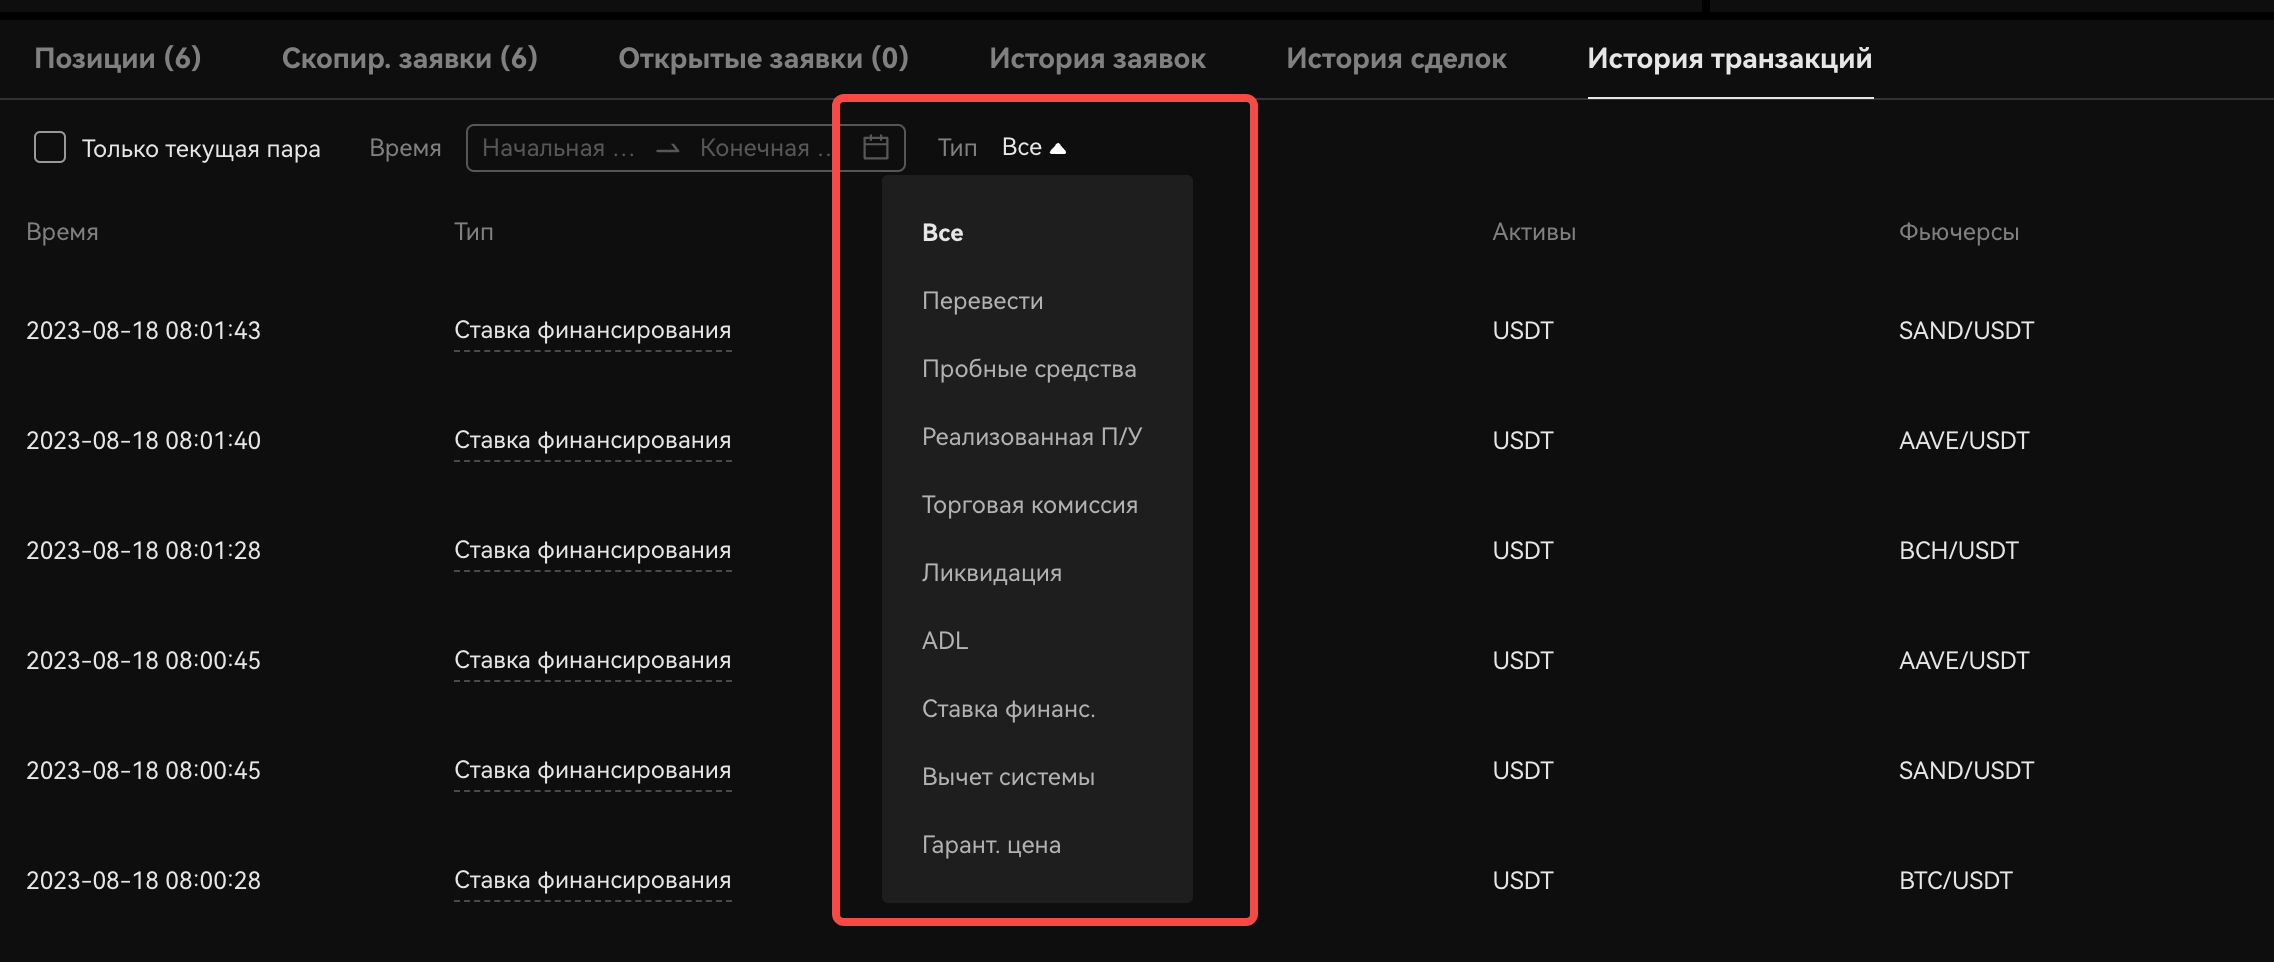Choose Перевести in the type list

(982, 301)
